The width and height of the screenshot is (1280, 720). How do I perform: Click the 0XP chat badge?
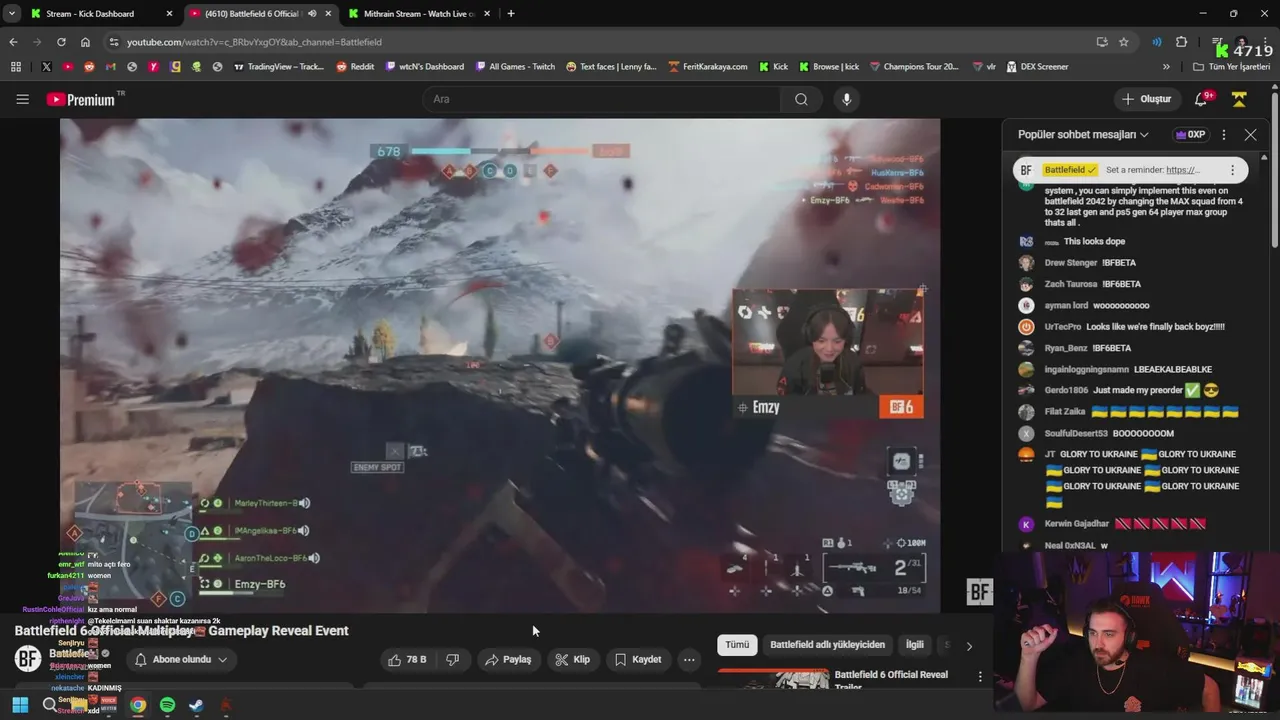[x=1190, y=134]
